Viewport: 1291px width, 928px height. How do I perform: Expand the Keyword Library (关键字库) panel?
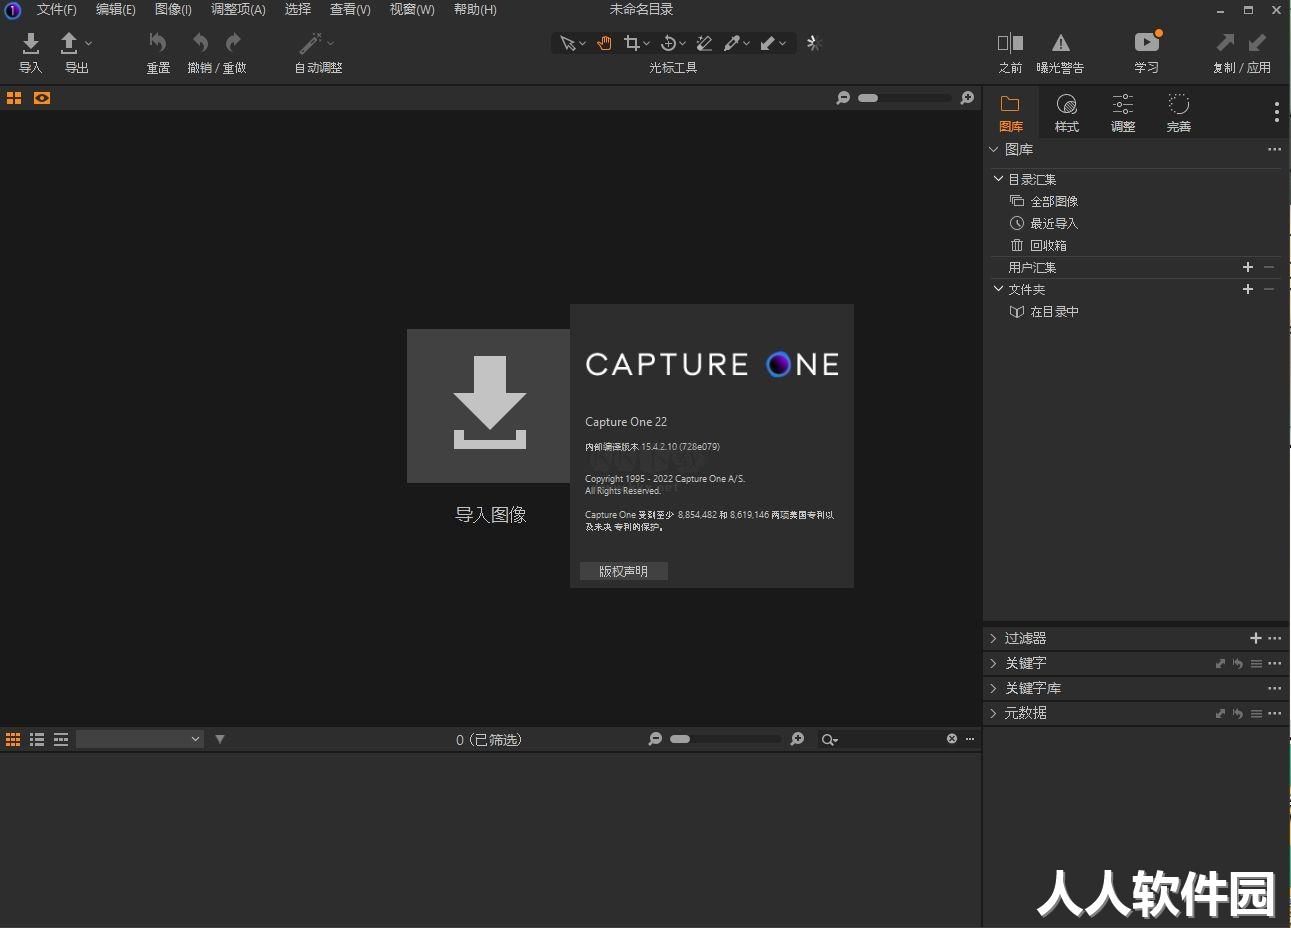[993, 688]
